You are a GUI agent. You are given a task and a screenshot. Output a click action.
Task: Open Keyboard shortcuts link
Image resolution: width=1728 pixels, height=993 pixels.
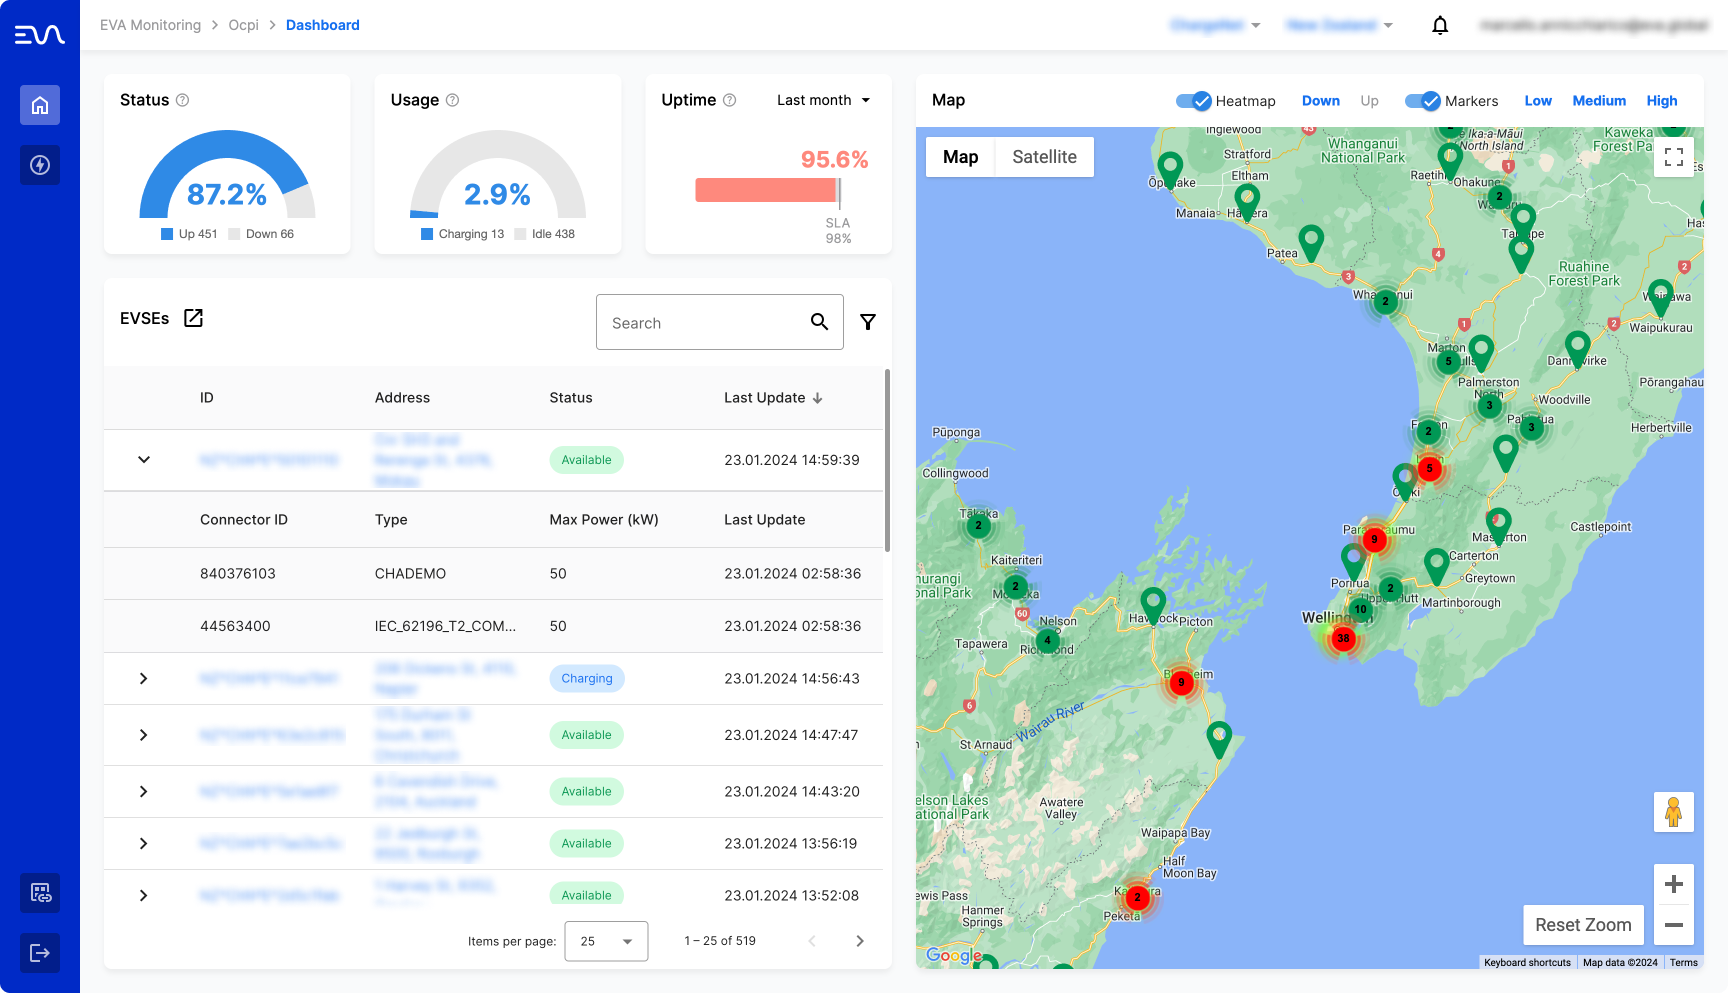coord(1527,962)
